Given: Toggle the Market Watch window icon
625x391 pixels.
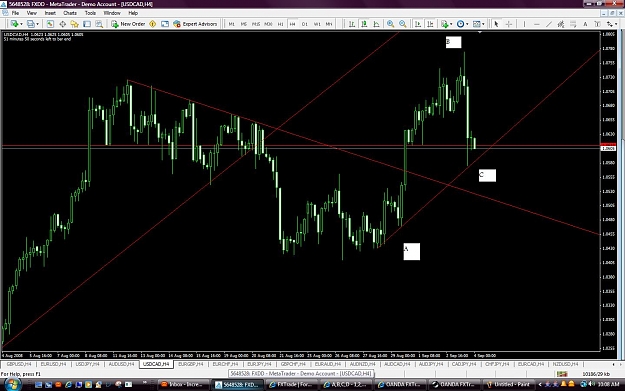Looking at the screenshot, I should (x=50, y=24).
